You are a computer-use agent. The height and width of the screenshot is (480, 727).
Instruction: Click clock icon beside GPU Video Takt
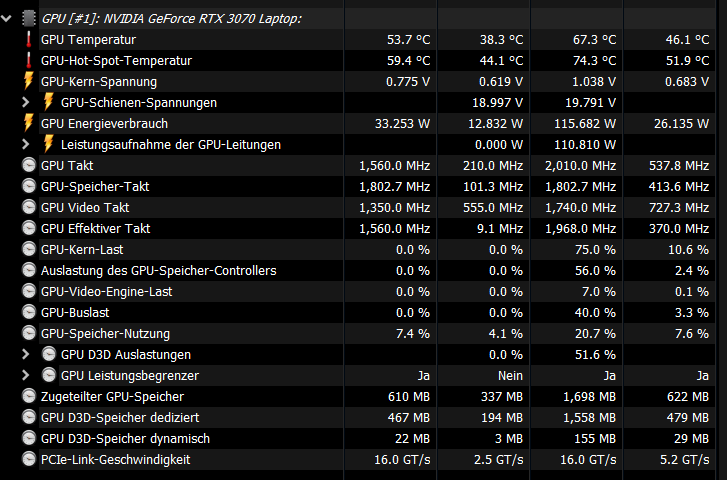(x=29, y=207)
